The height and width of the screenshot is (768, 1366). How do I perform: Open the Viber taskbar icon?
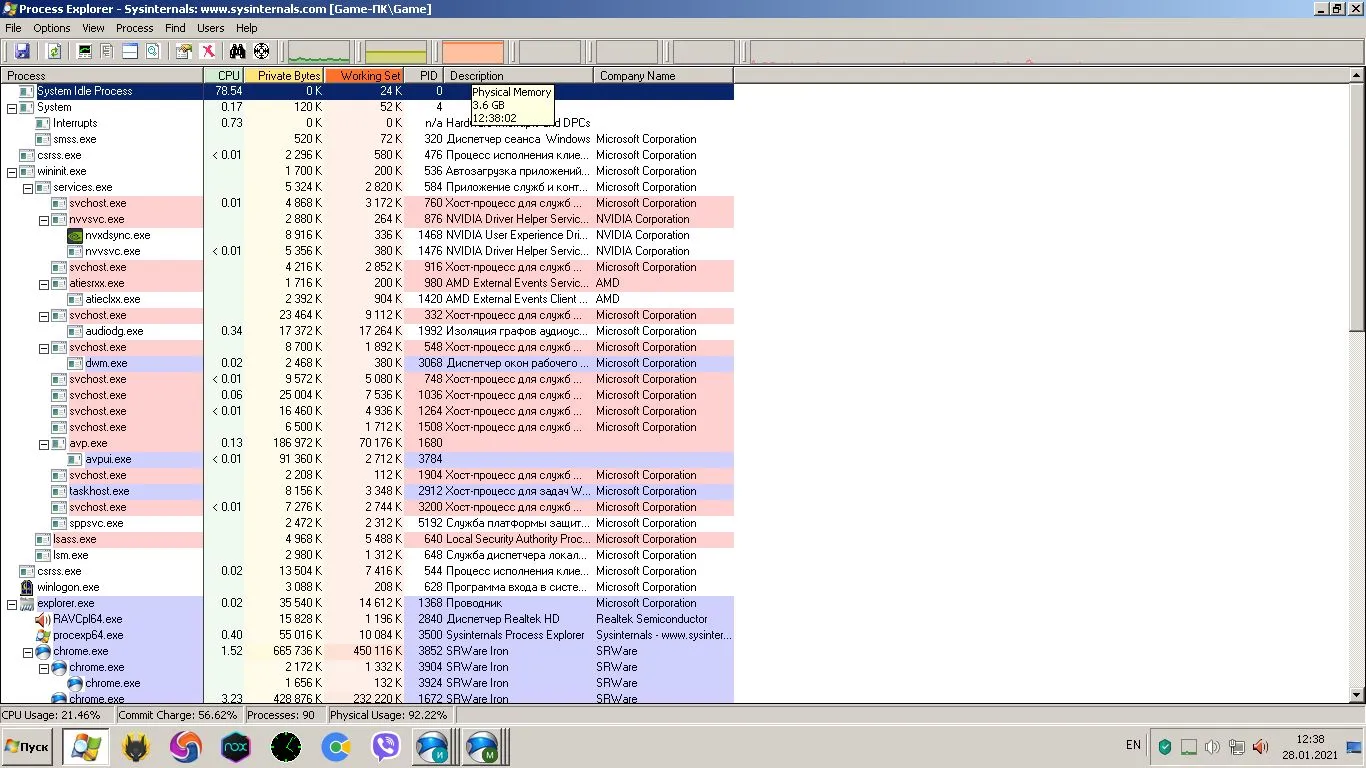coord(386,747)
